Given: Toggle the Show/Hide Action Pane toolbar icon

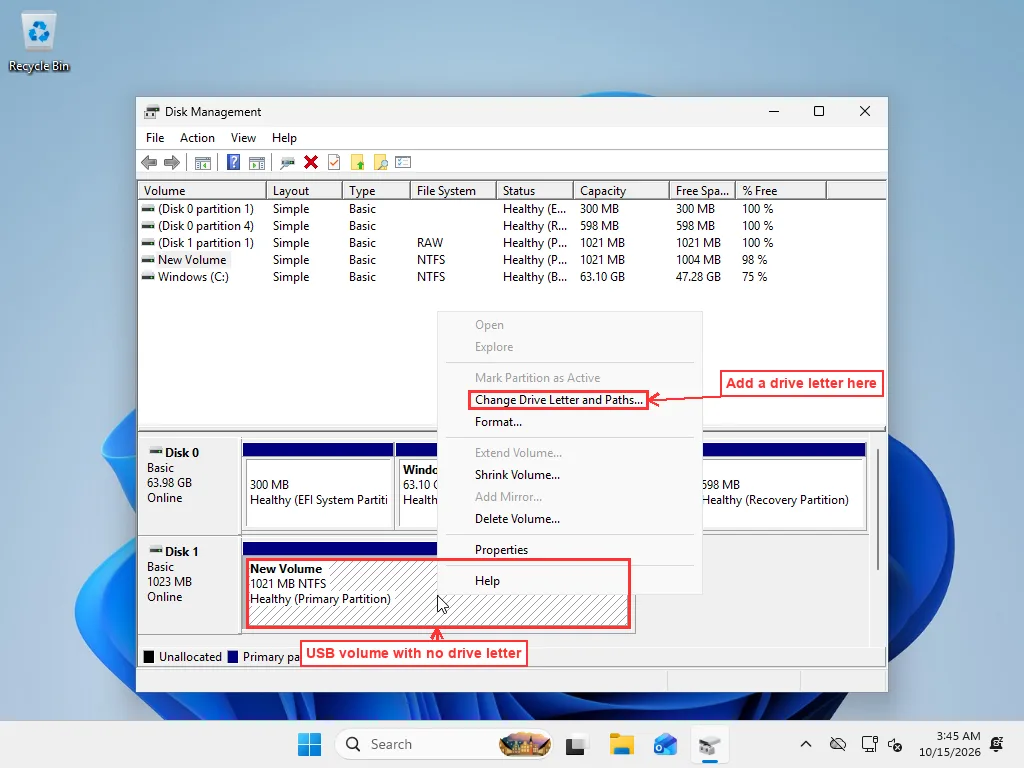Looking at the screenshot, I should pyautogui.click(x=257, y=163).
